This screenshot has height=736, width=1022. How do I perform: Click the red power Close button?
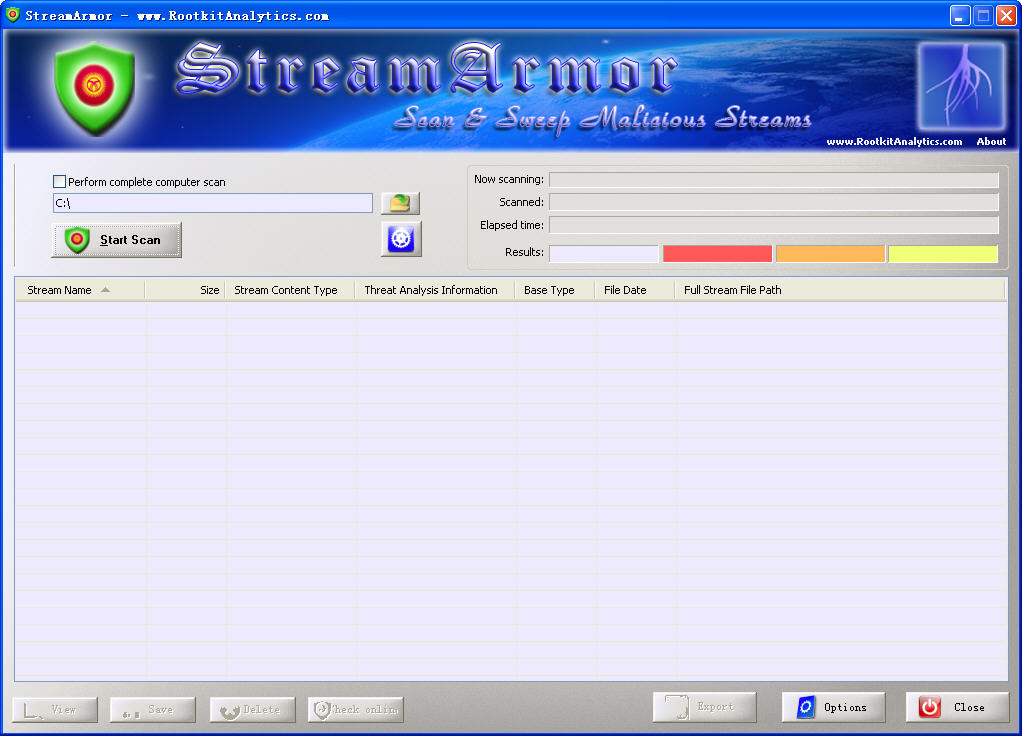(x=957, y=707)
